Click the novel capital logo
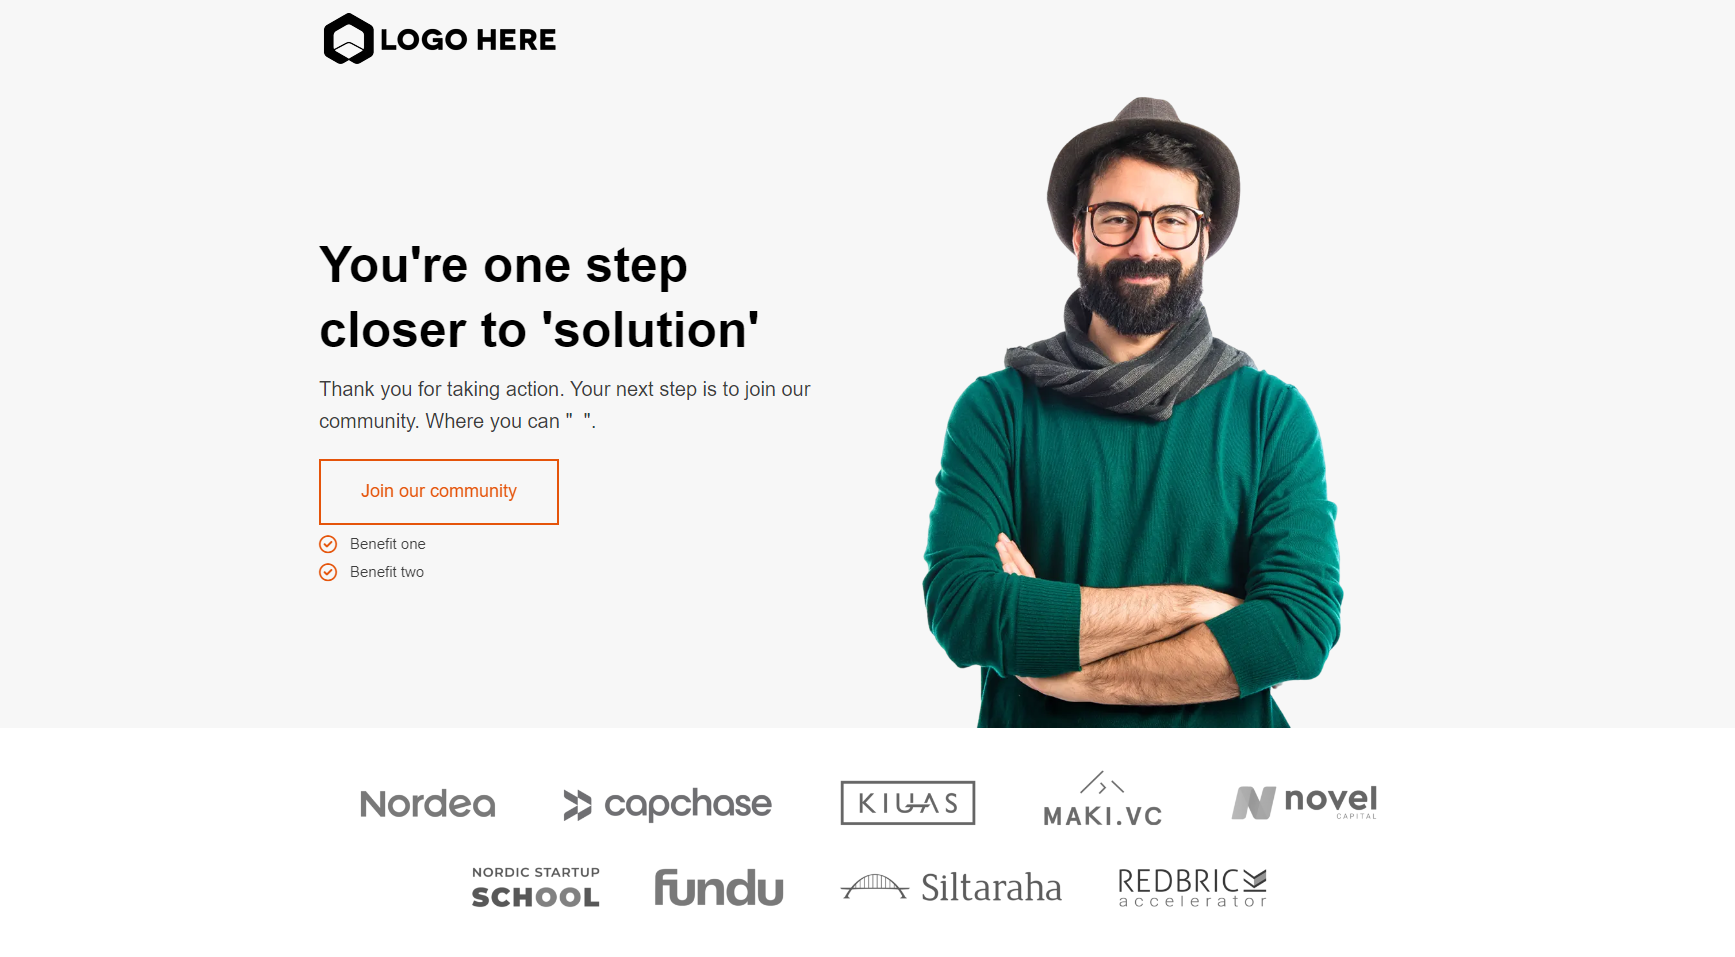This screenshot has width=1735, height=957. 1305,802
